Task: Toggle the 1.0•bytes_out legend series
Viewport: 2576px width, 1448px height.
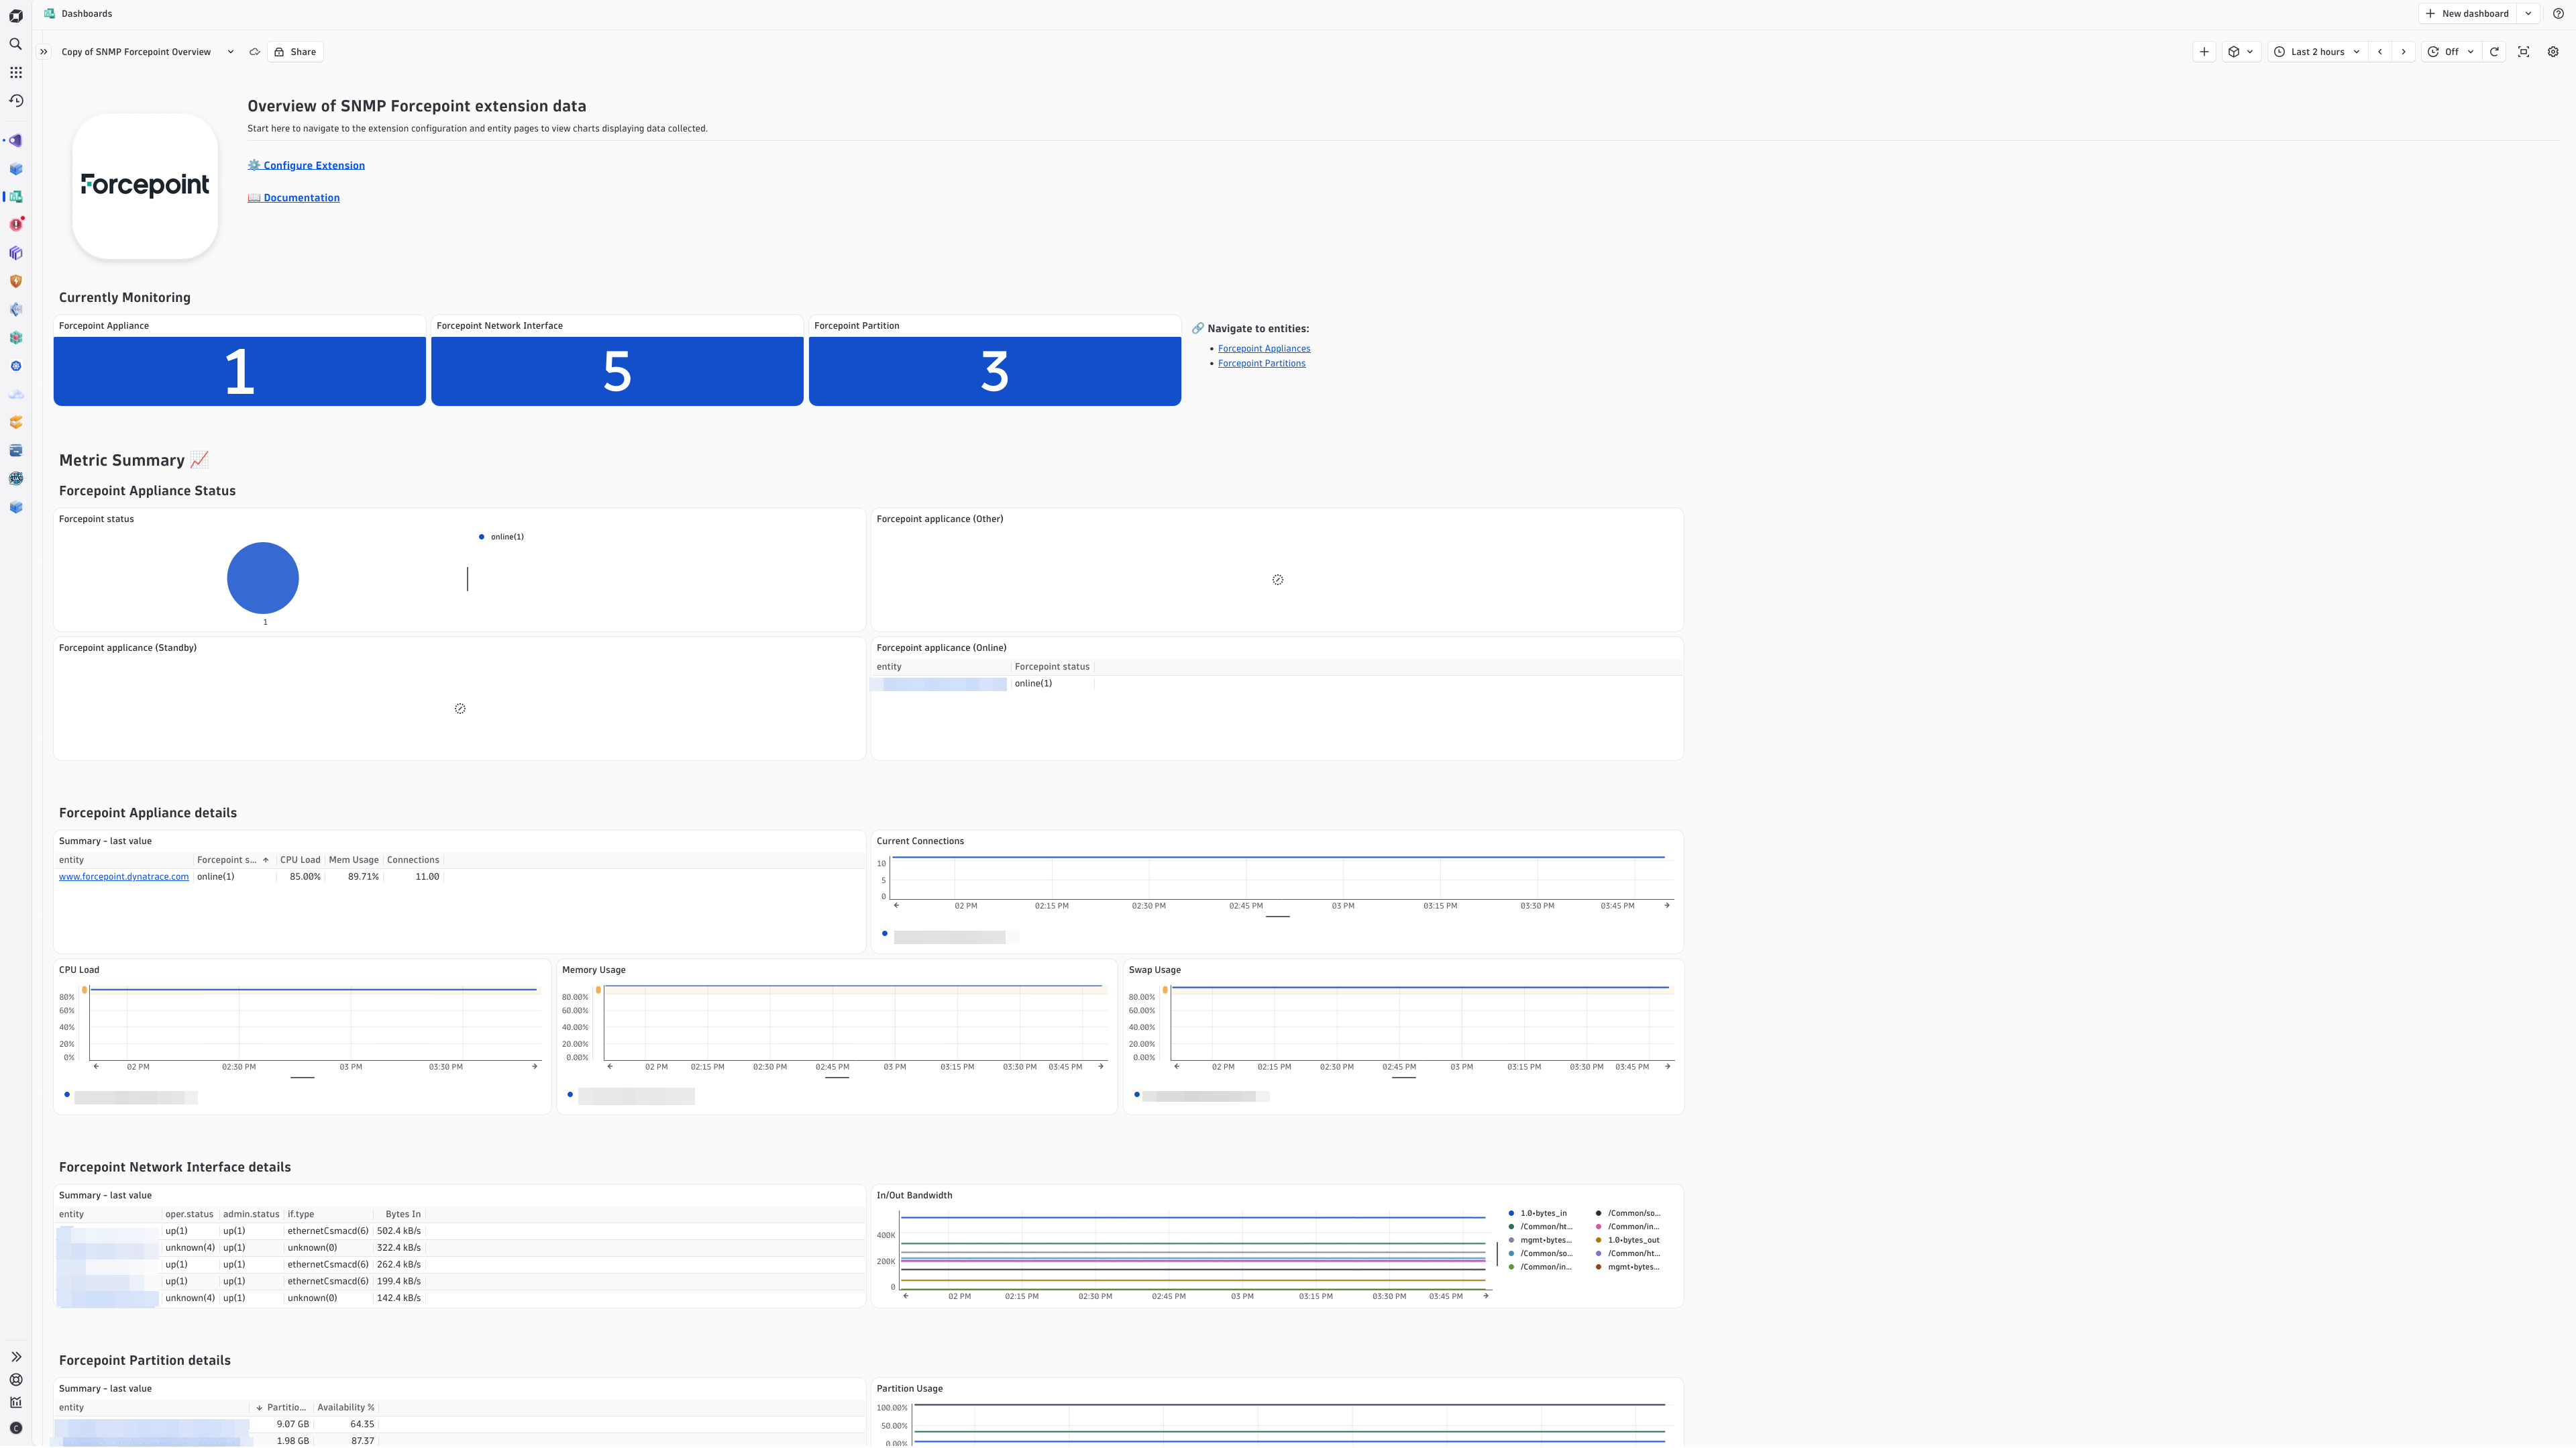Action: coord(1627,1241)
